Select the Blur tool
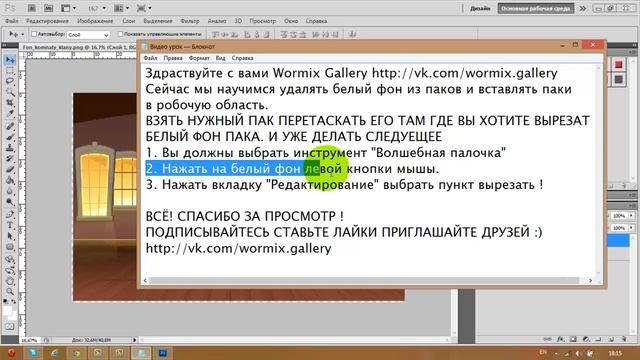The image size is (640, 360). click(10, 191)
